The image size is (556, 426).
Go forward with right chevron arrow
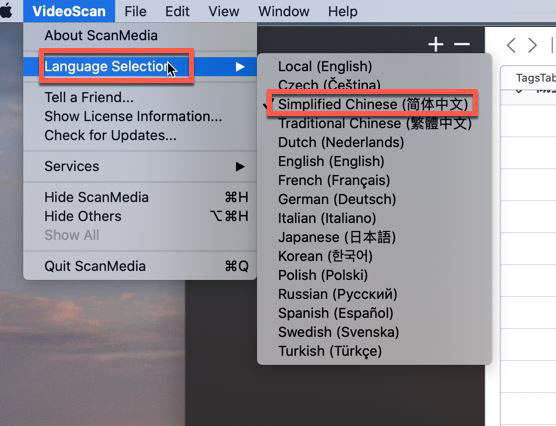(x=532, y=45)
